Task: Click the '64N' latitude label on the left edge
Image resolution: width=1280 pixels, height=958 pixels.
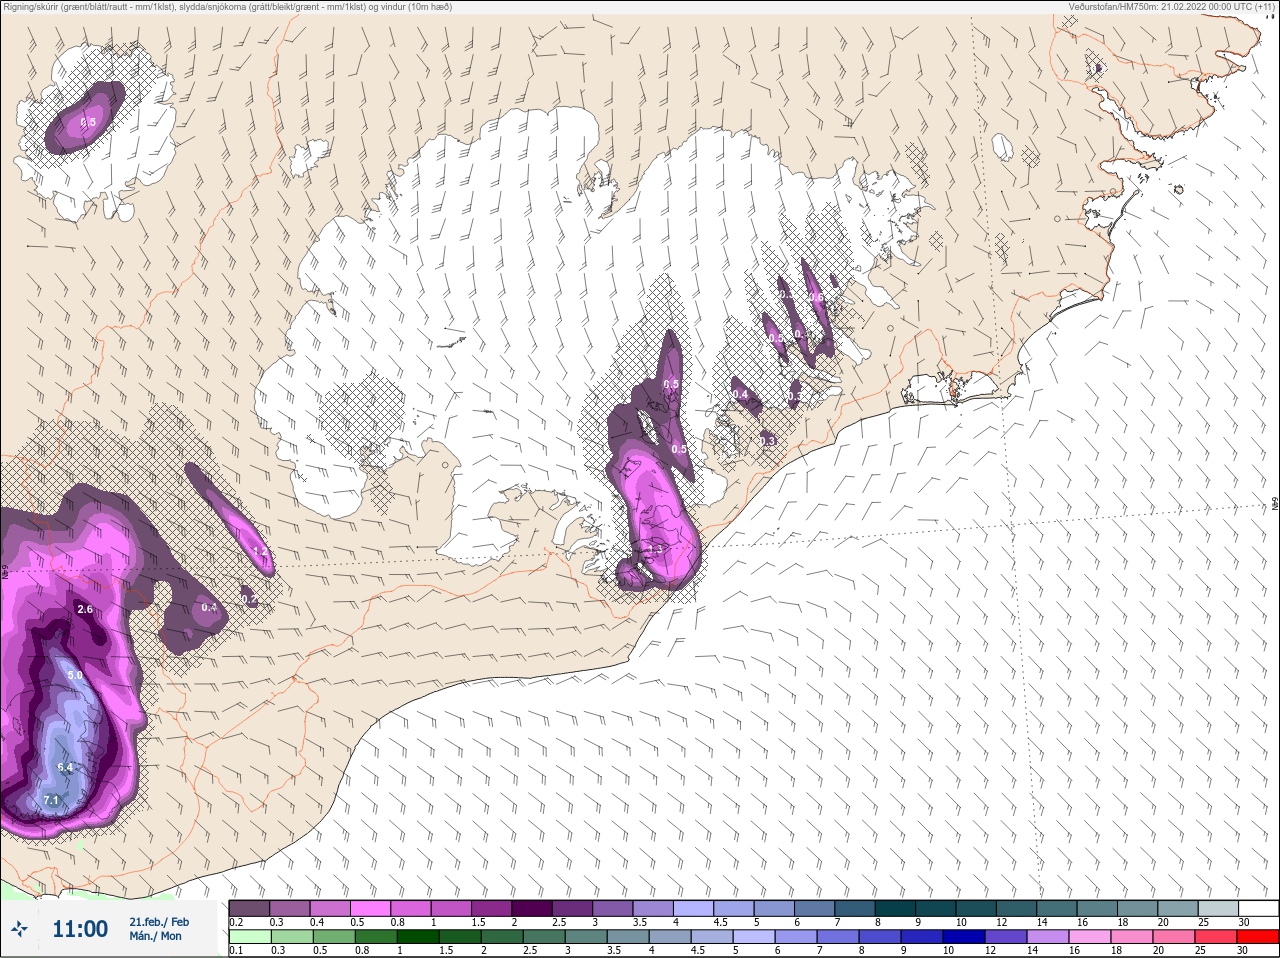Action: [5, 574]
